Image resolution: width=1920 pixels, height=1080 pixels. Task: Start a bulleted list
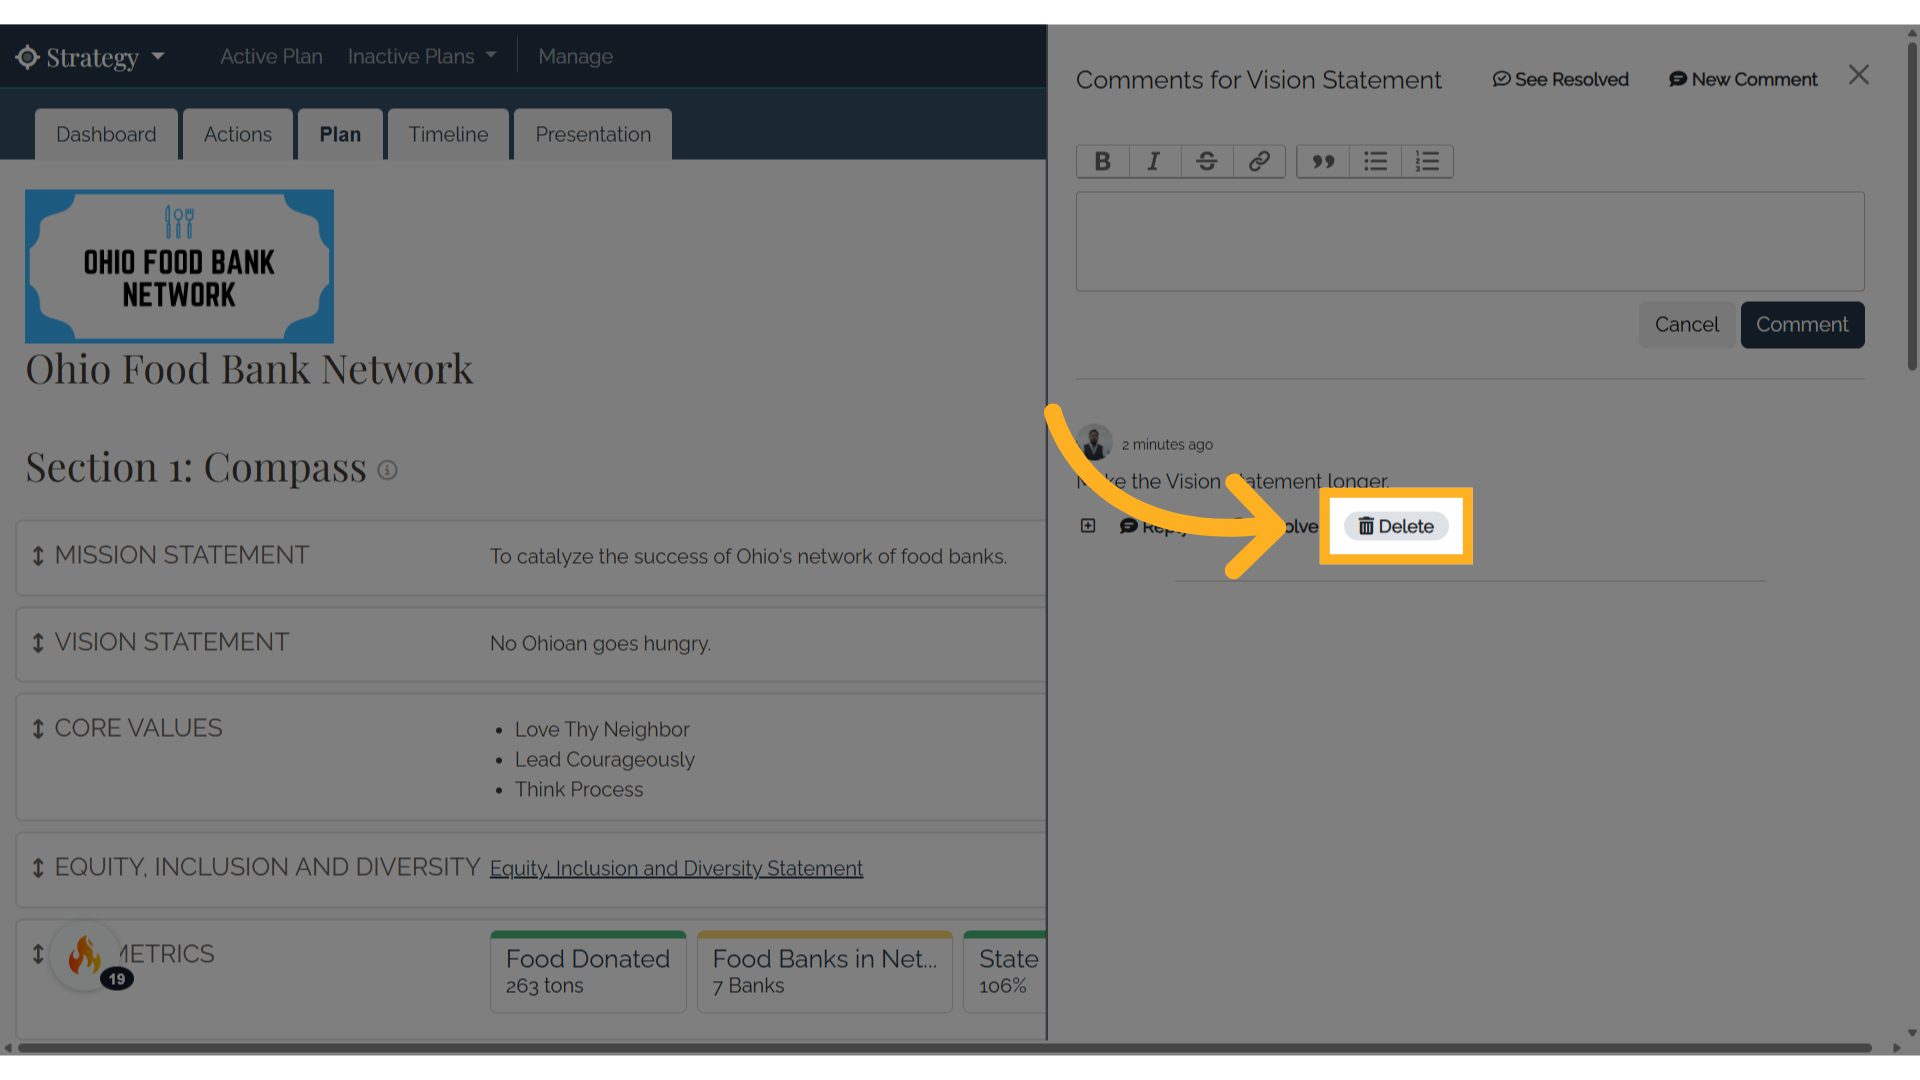click(1375, 161)
